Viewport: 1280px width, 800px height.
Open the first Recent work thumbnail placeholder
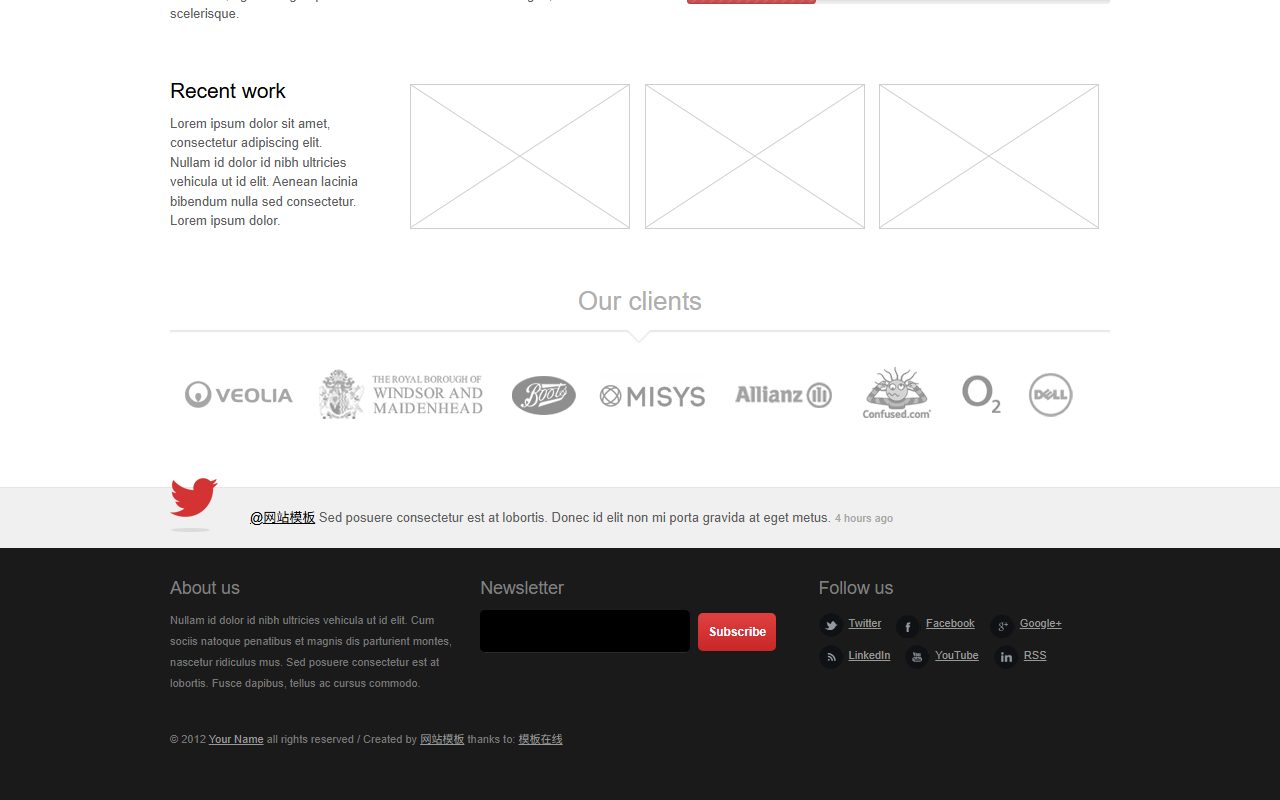[520, 156]
